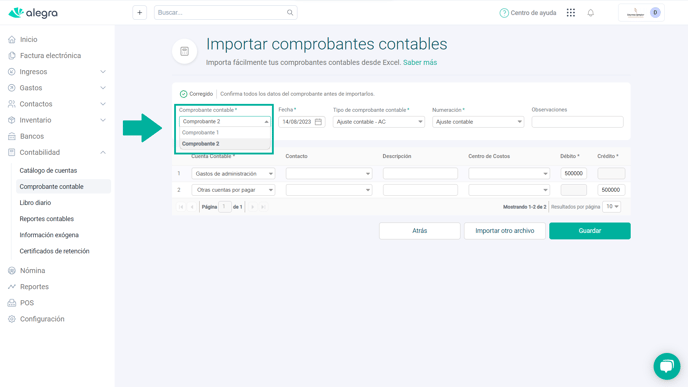
Task: Open Libro diario in the sidebar
Action: click(x=35, y=203)
